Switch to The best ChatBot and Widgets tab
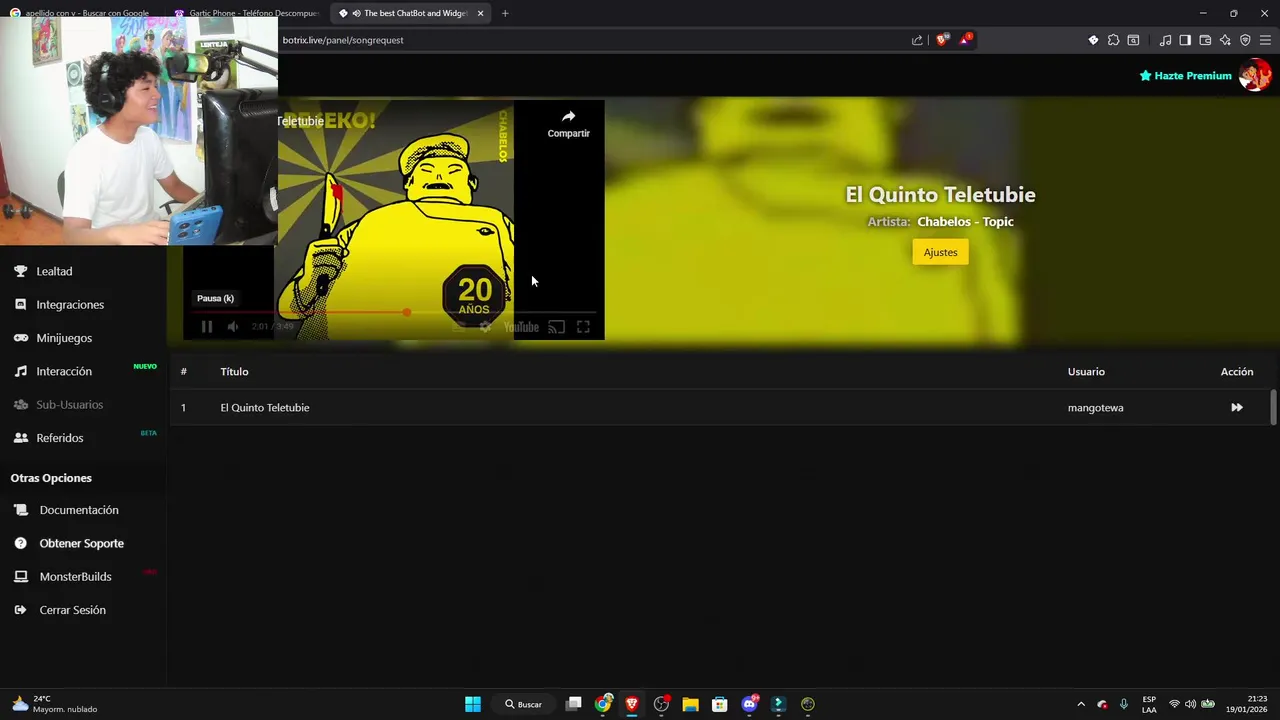1280x720 pixels. (x=410, y=13)
